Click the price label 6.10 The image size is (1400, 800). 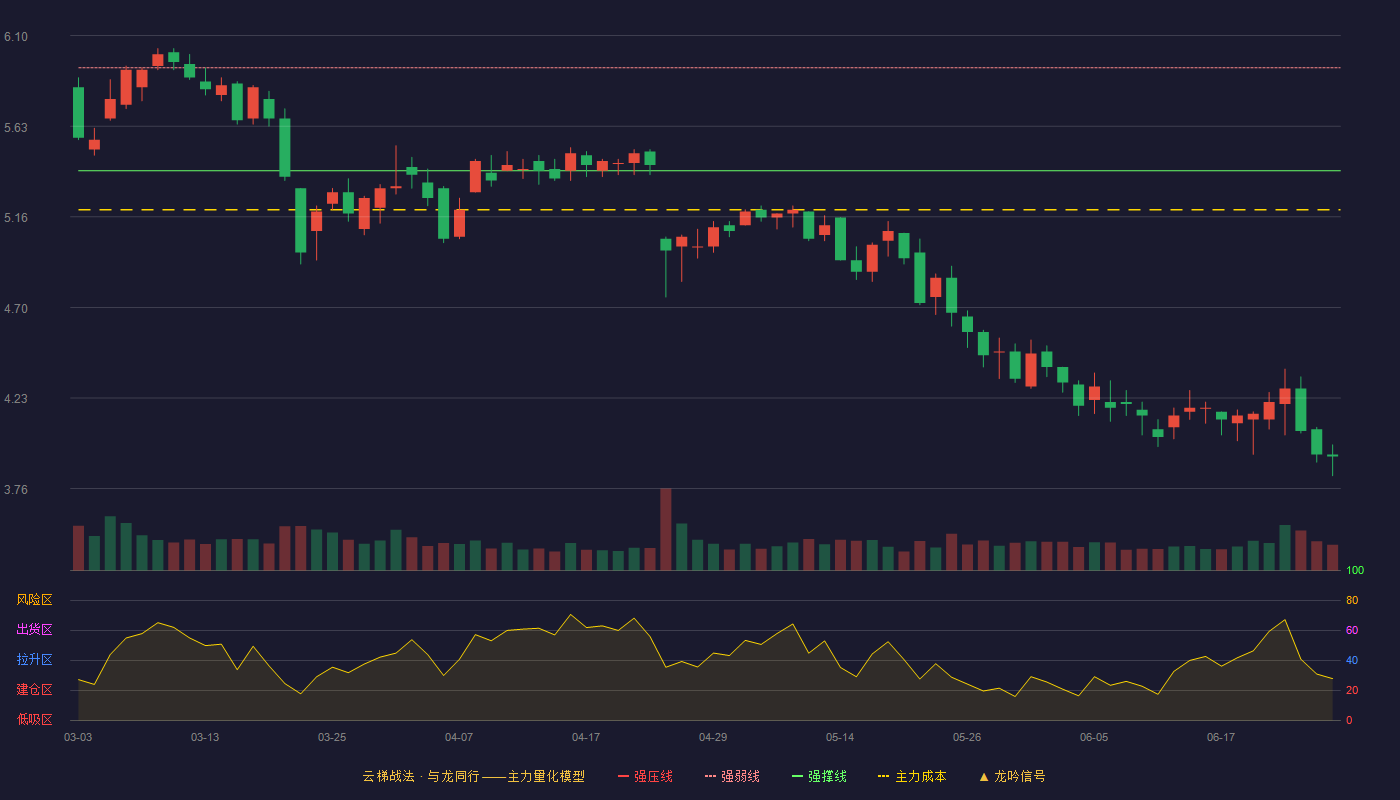tap(16, 37)
